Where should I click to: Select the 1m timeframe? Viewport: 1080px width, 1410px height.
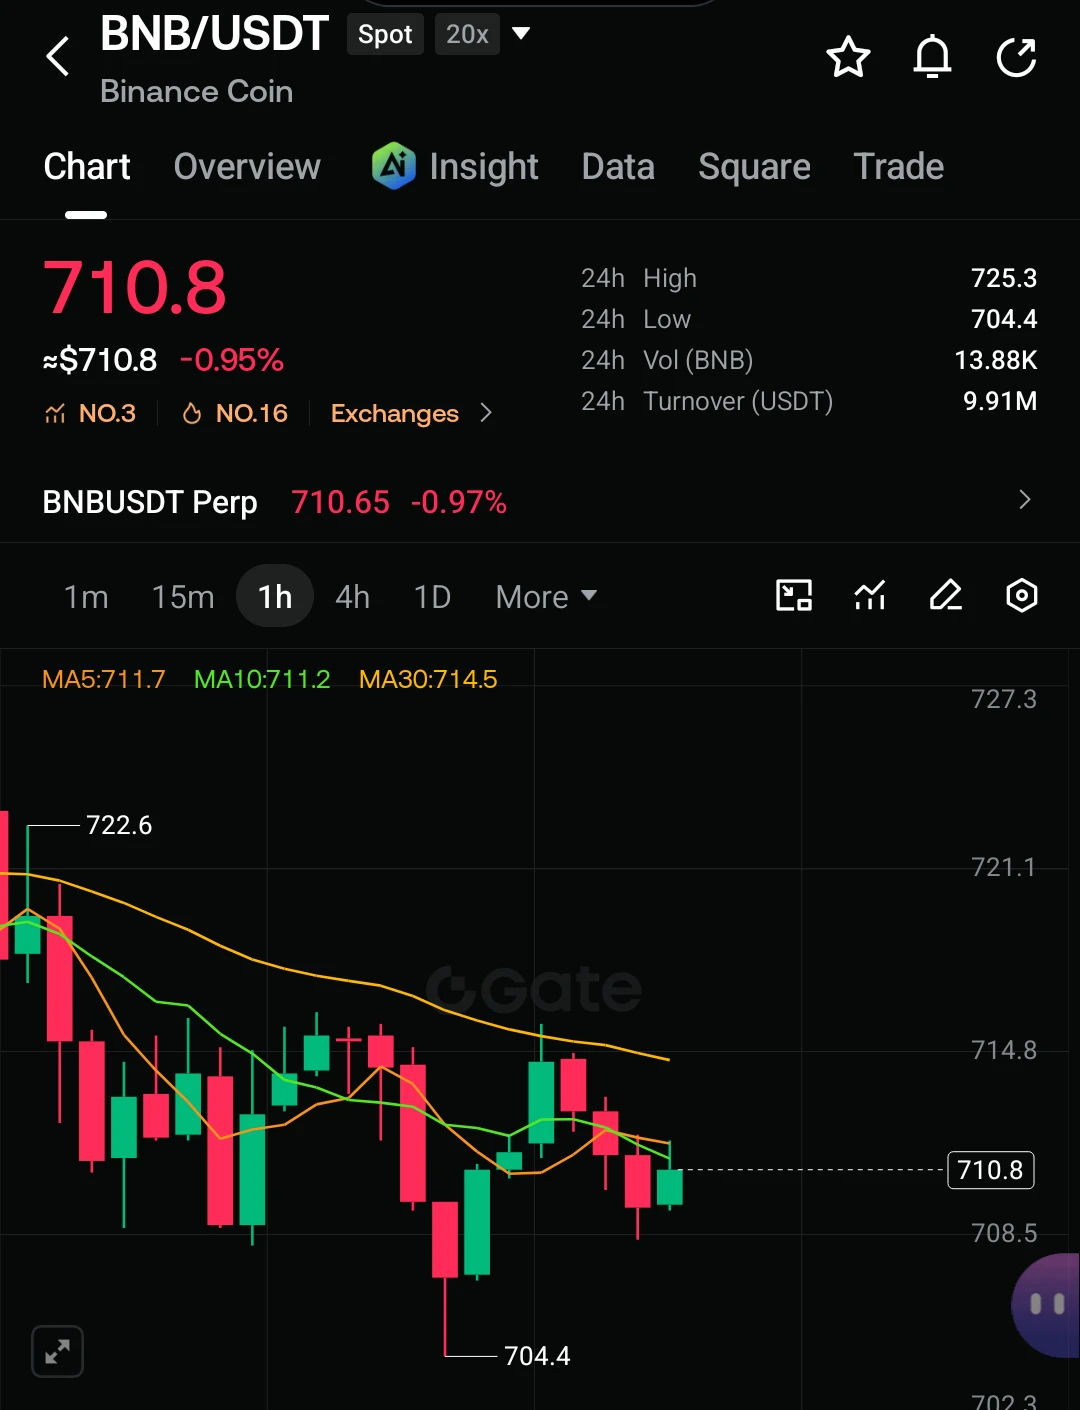[x=86, y=597]
